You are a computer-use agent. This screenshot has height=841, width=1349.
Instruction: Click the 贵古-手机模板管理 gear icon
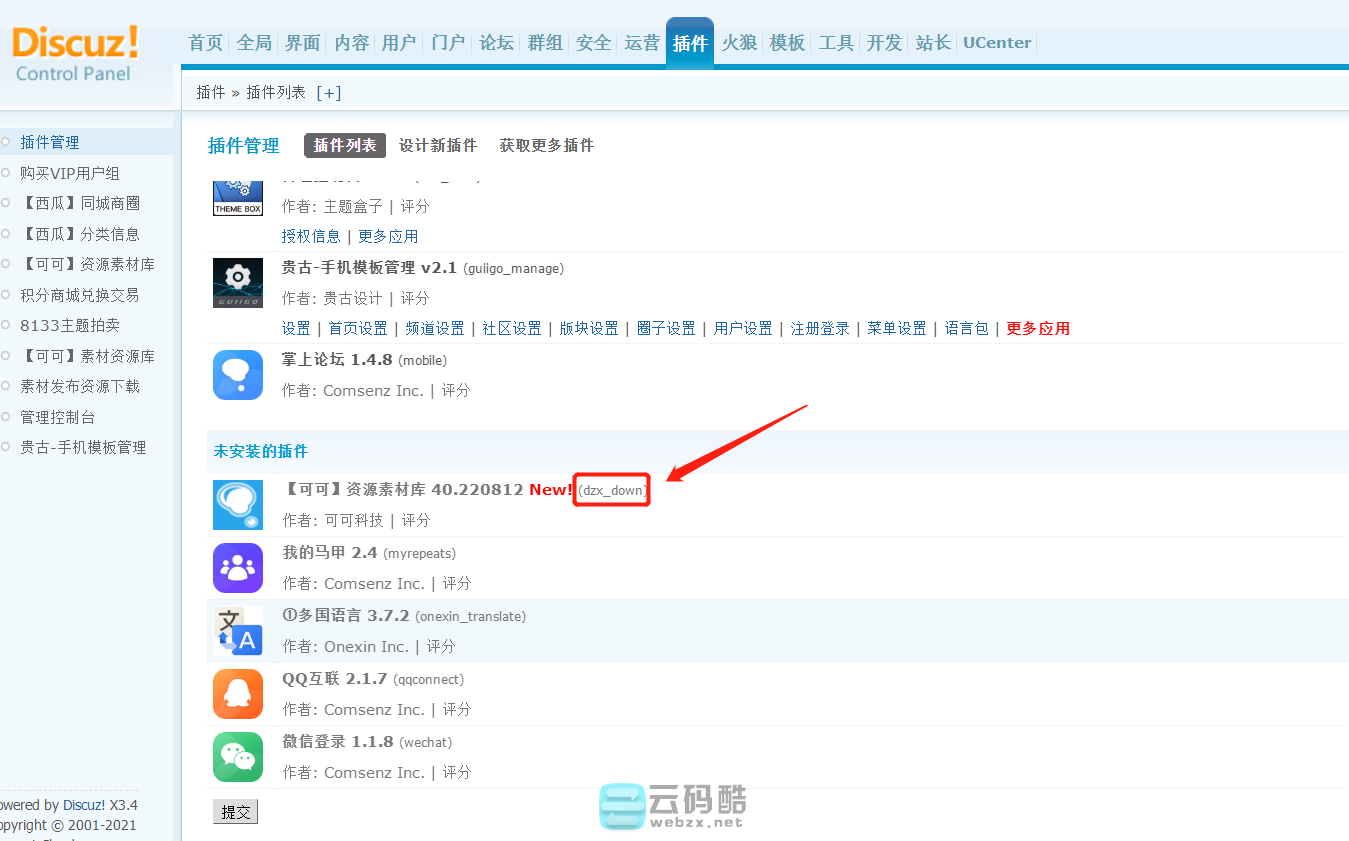click(238, 283)
